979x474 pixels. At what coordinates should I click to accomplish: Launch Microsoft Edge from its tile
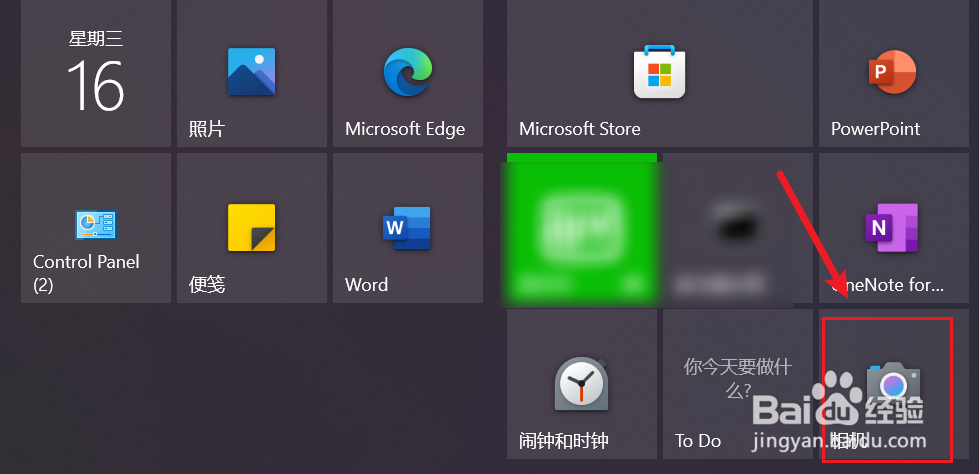(x=408, y=73)
